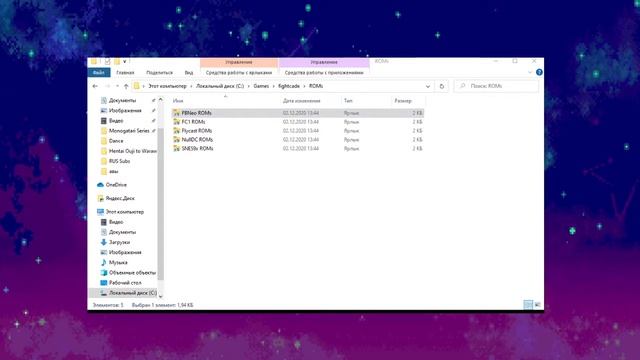Select the SNES9x ROMs shortcut icon

click(x=176, y=149)
